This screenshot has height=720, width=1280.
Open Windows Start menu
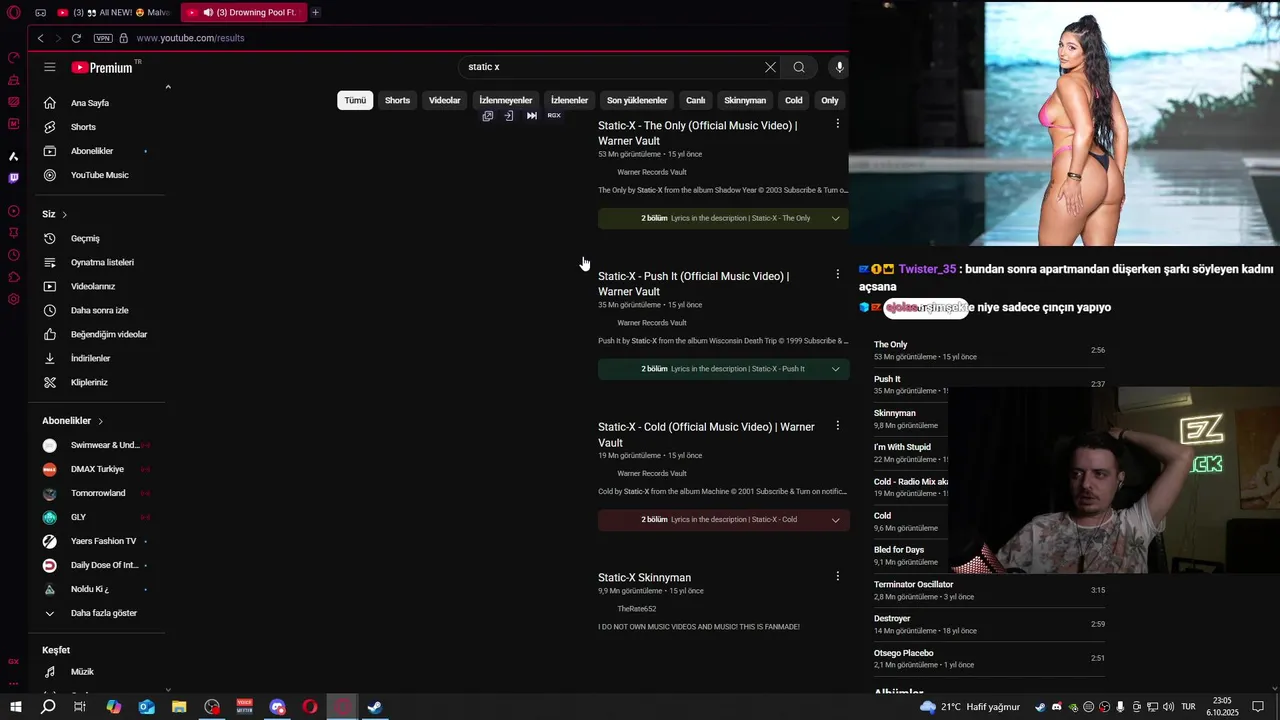point(15,707)
